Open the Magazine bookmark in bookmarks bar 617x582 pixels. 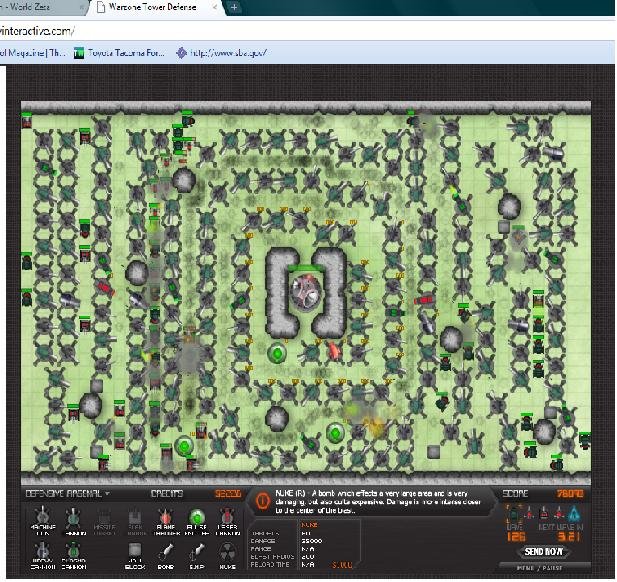(x=32, y=52)
